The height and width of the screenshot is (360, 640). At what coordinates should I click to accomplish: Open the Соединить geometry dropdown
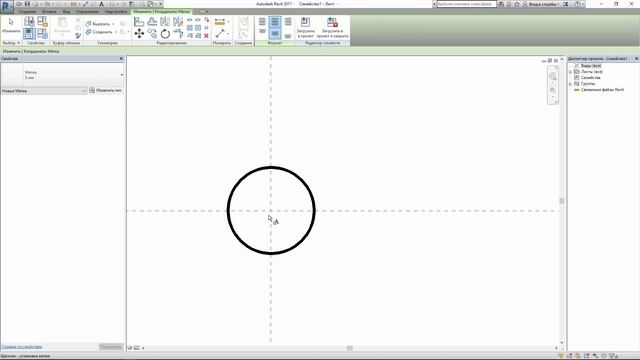pyautogui.click(x=116, y=32)
